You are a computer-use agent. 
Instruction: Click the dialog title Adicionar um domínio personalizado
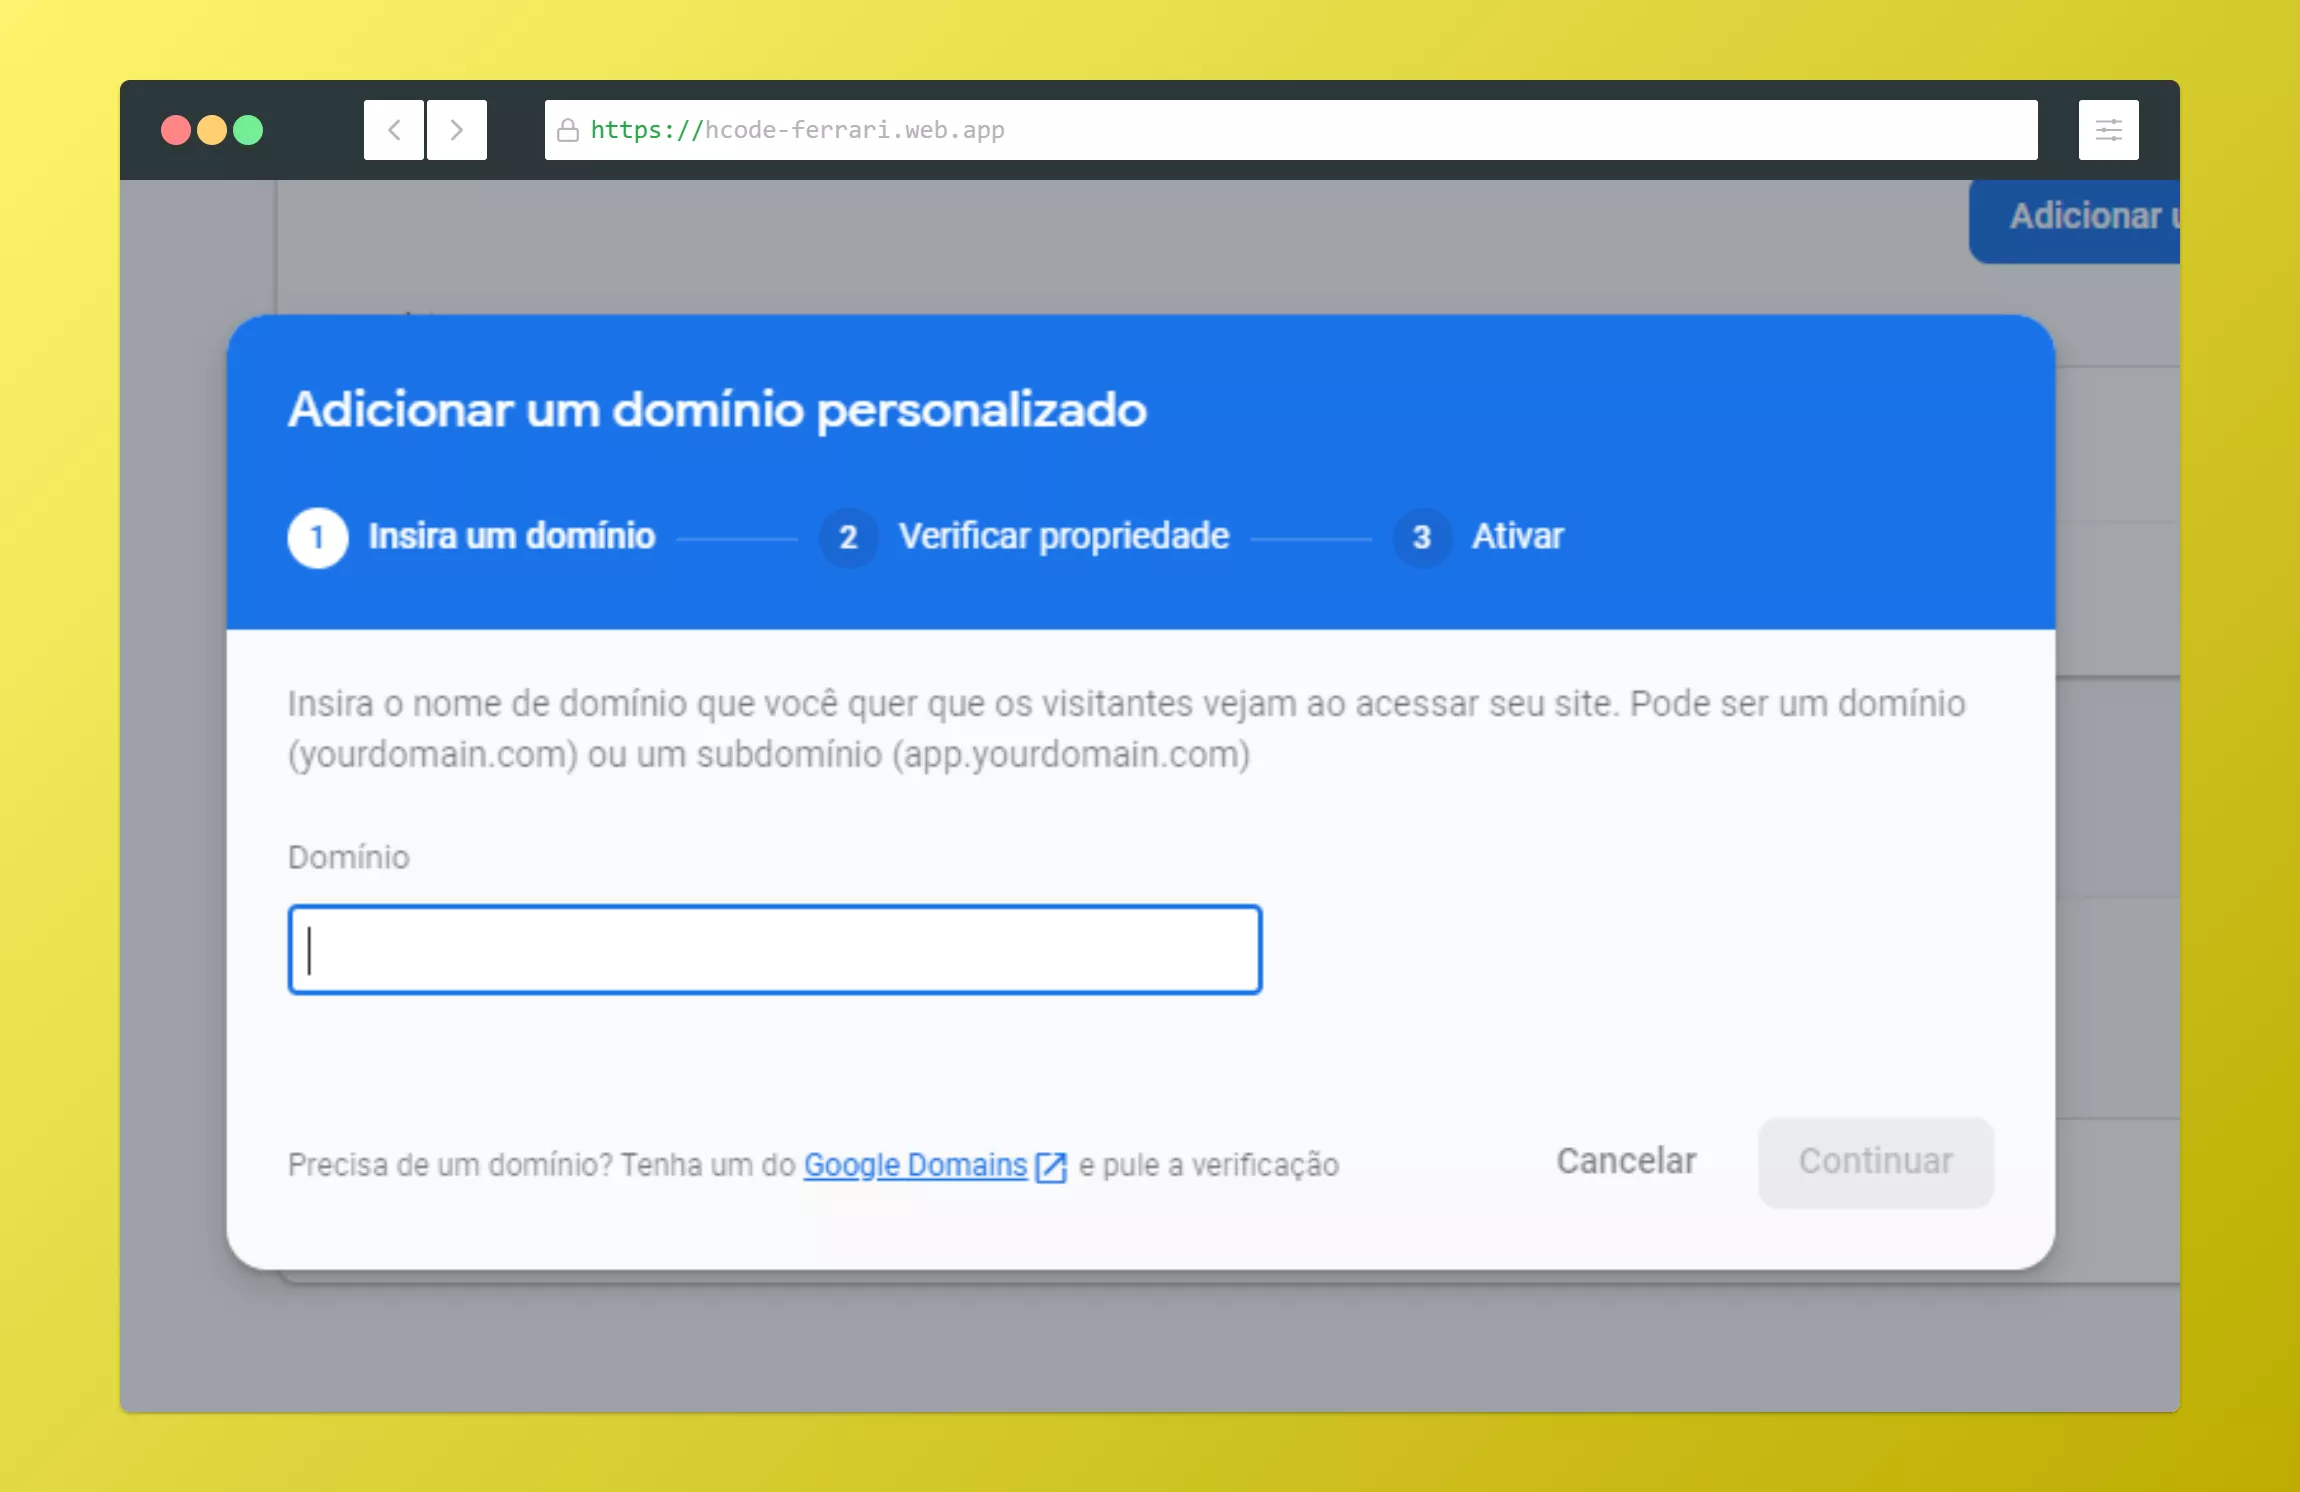(x=717, y=410)
